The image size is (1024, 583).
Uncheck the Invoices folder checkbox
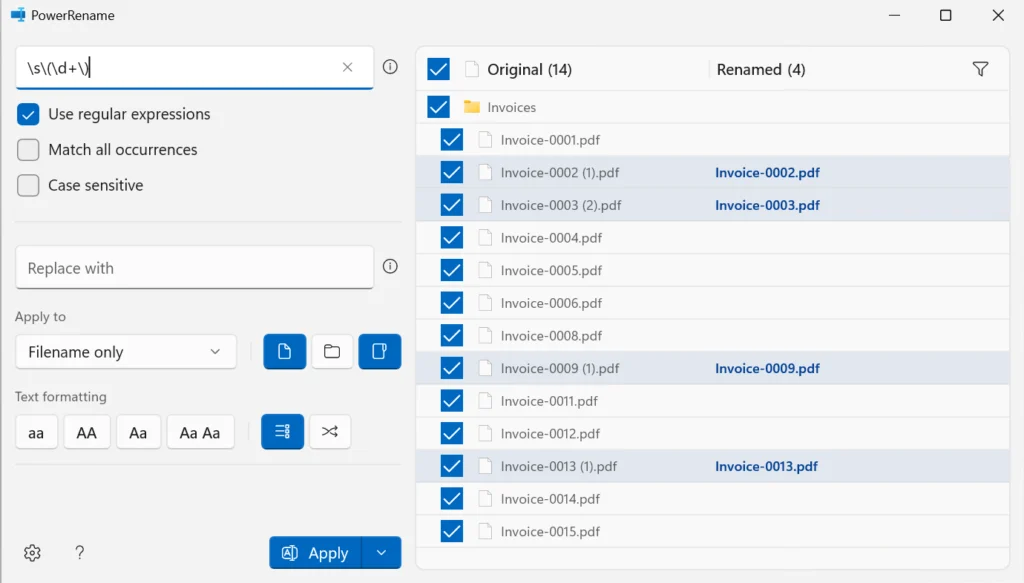tap(438, 107)
